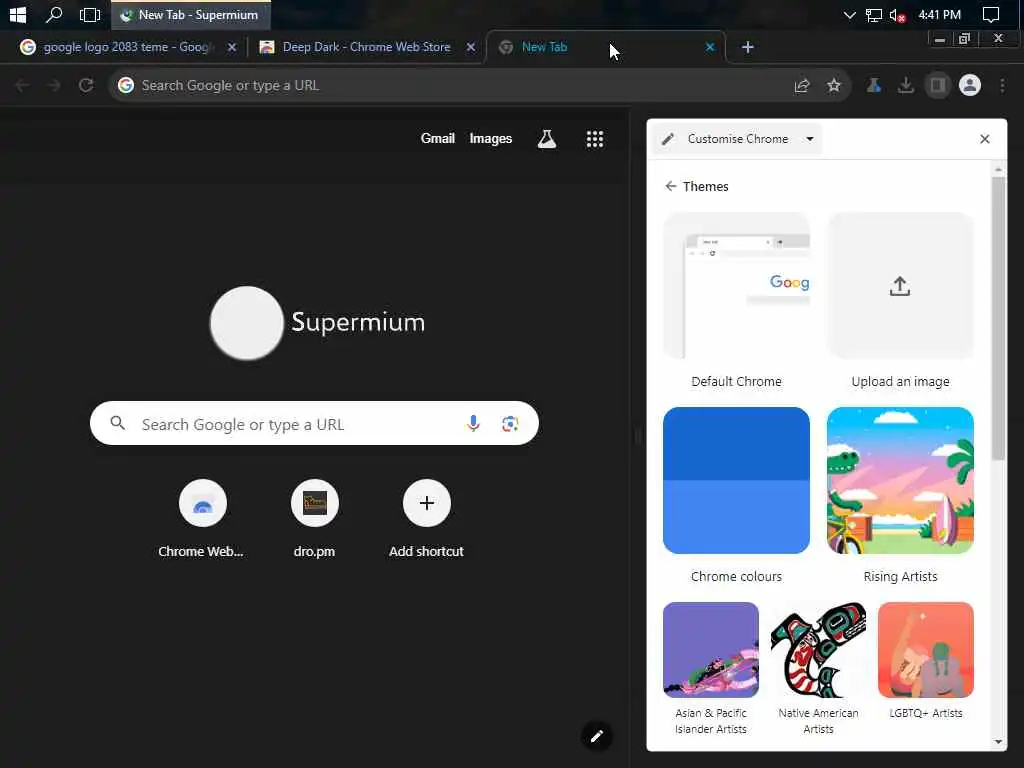Bookmark this tab with the star icon

[x=834, y=86]
